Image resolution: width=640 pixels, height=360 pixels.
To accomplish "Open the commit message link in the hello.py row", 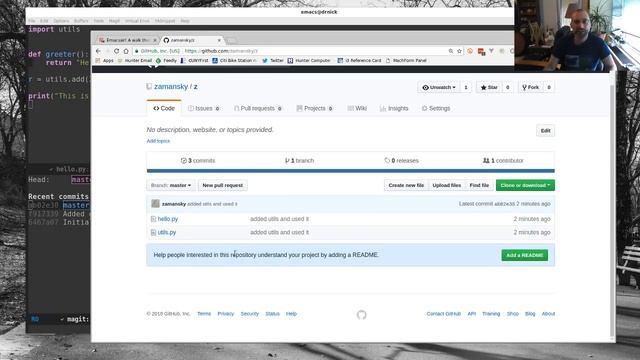I will (280, 219).
